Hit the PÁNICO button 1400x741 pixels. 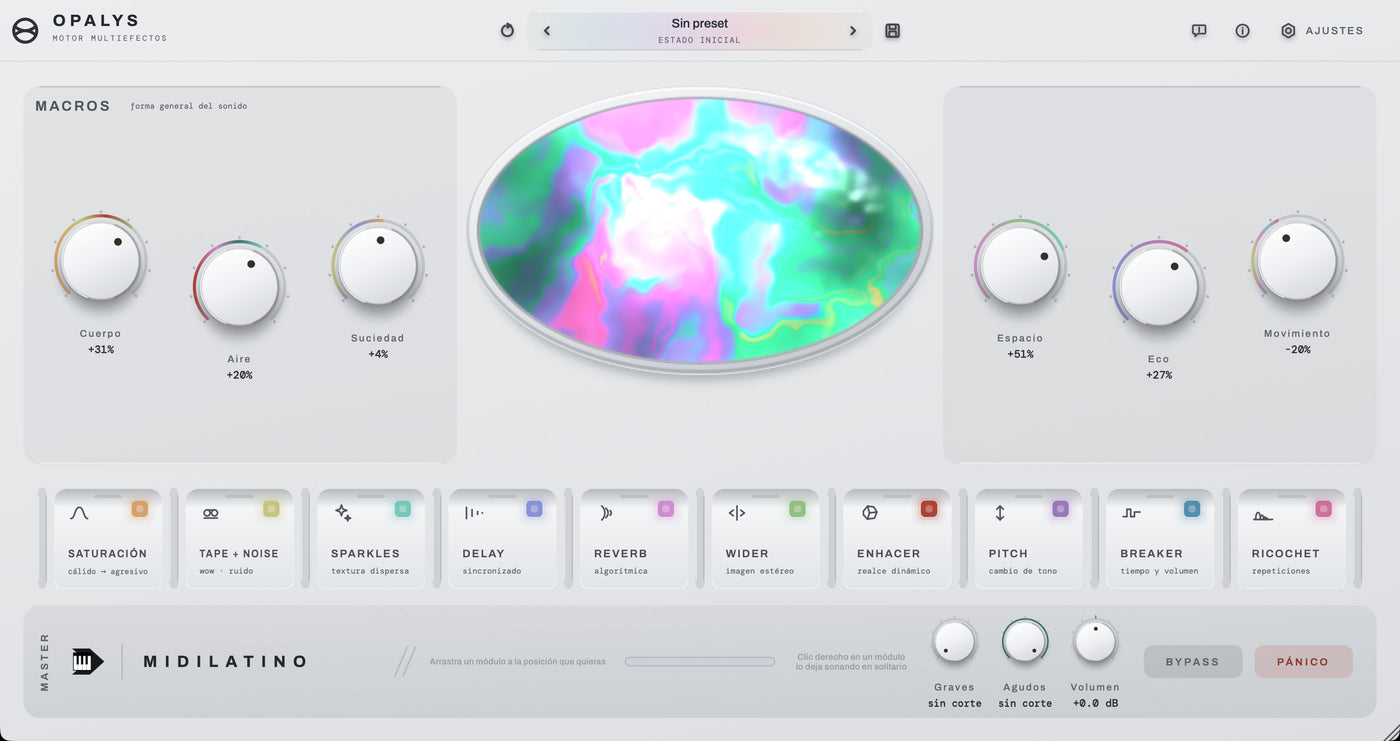click(x=1303, y=662)
